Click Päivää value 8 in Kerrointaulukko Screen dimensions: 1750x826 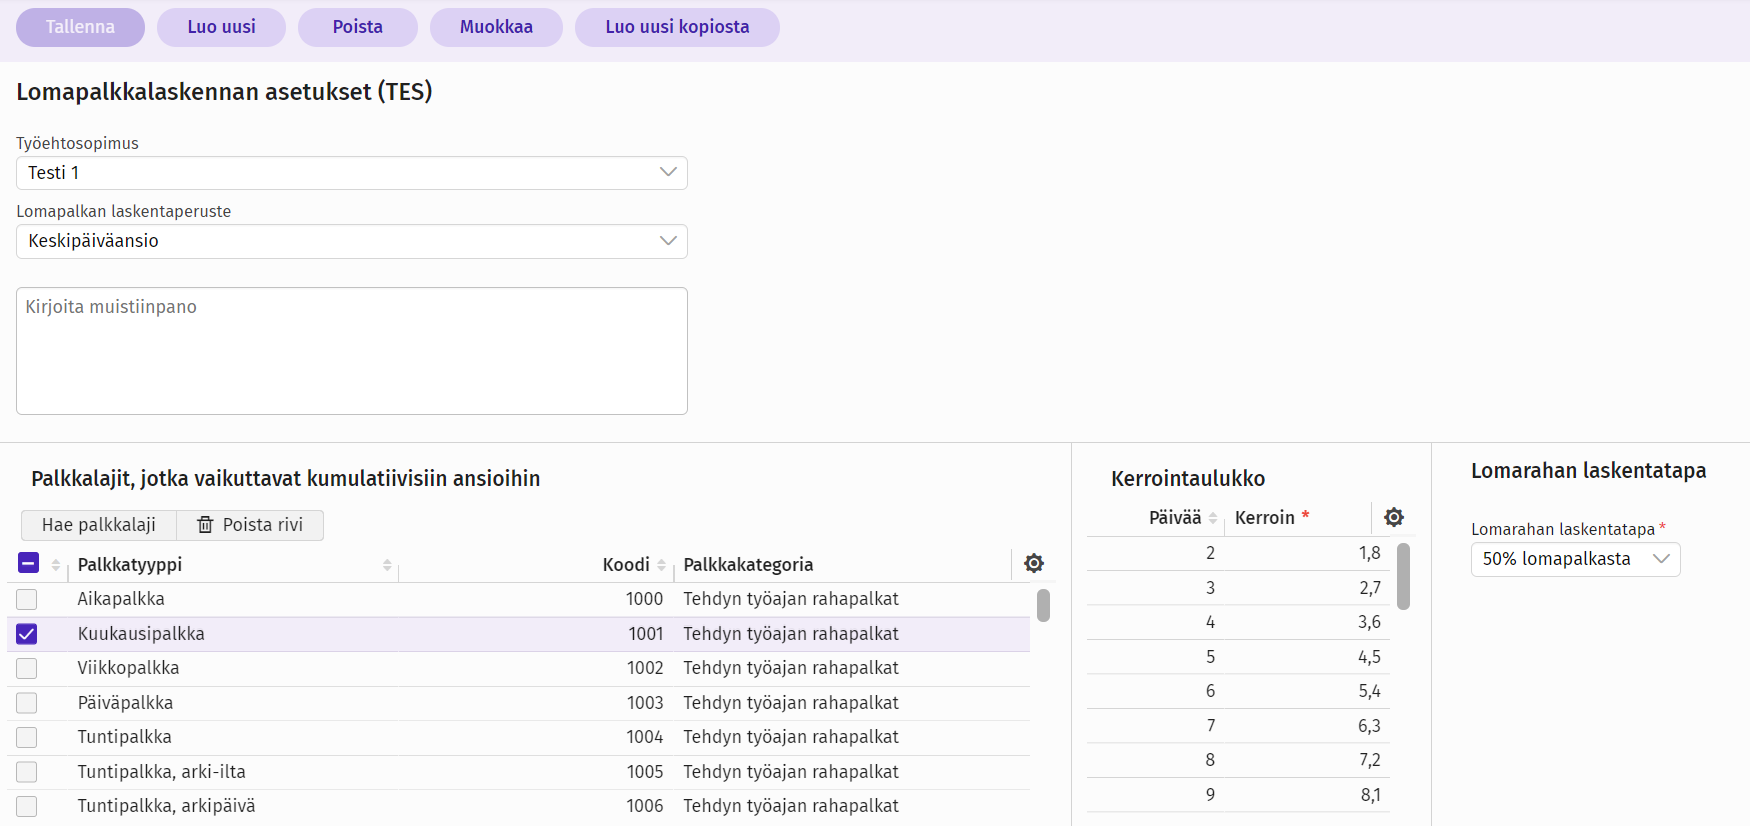tap(1210, 760)
